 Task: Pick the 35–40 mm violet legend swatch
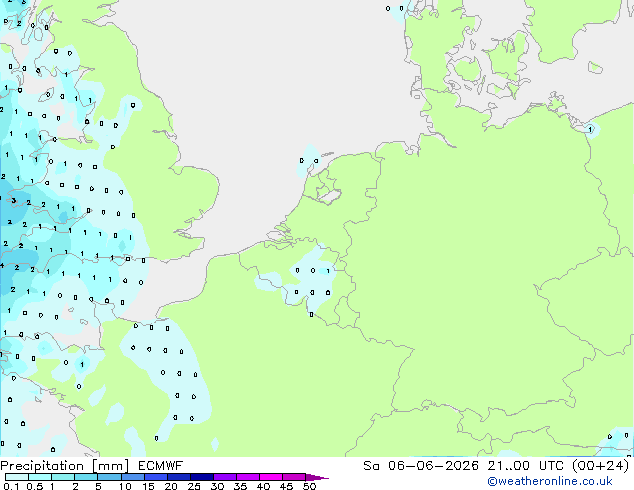tap(247, 477)
